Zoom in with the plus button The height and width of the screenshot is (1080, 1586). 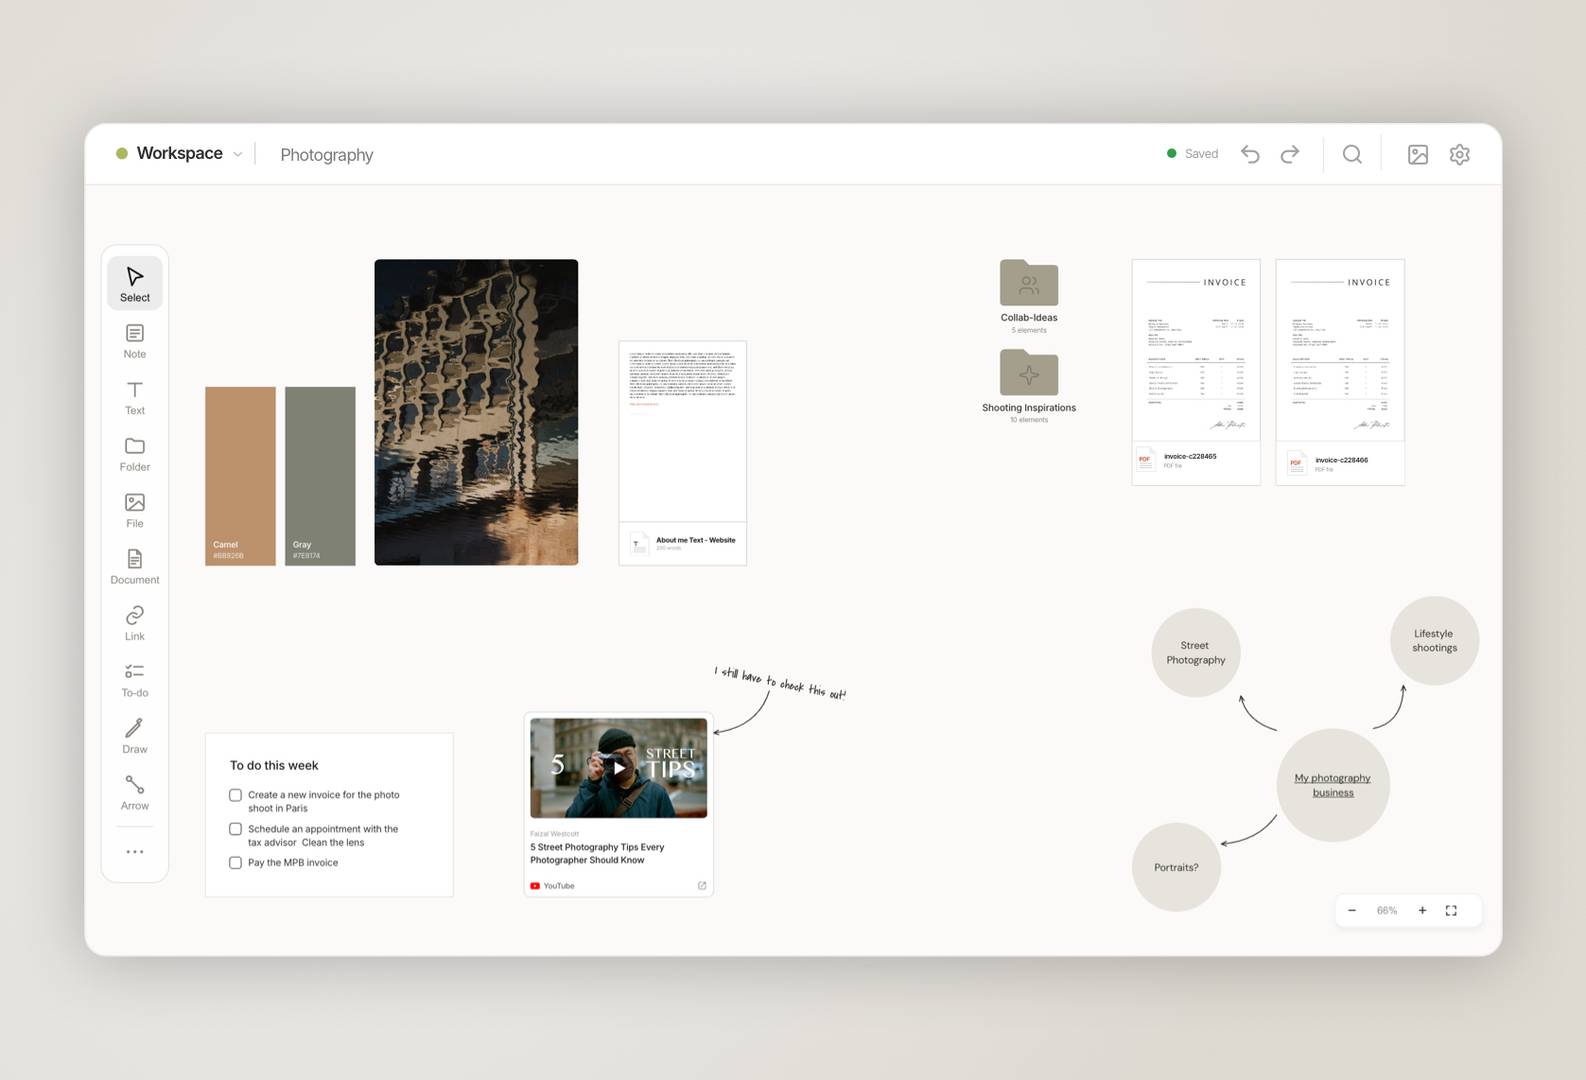1422,911
